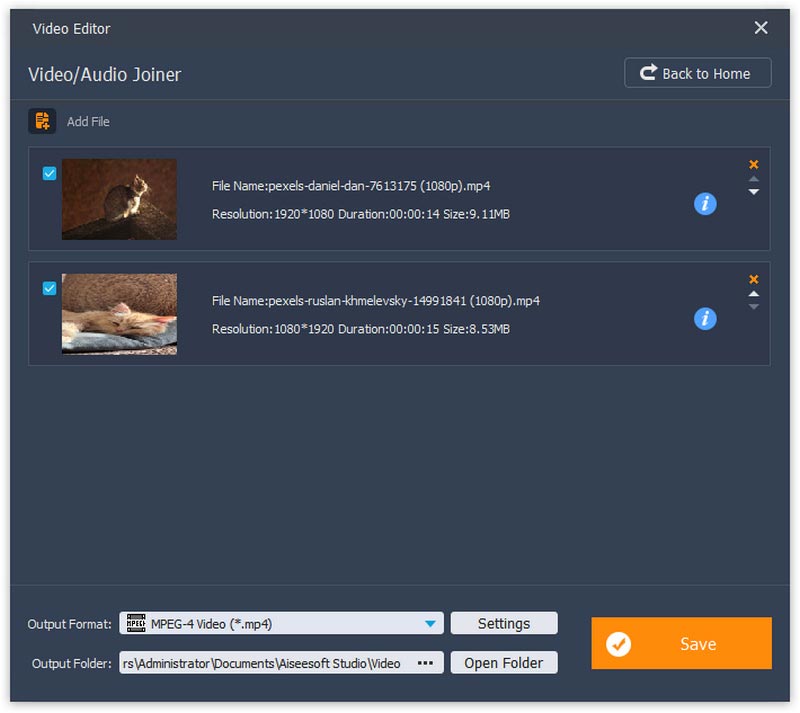Close the Video Editor window
The image size is (800, 713).
click(x=761, y=28)
